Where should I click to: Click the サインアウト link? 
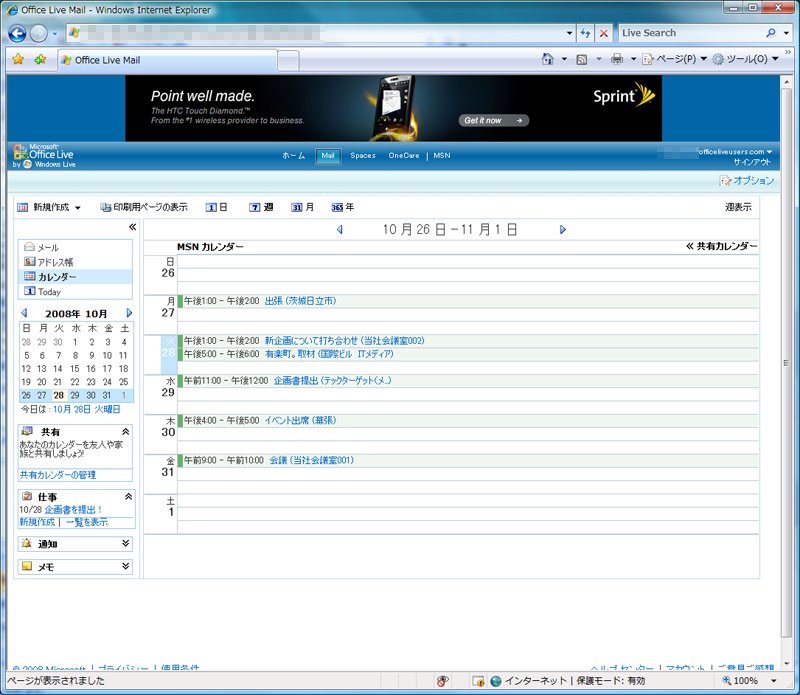(x=752, y=162)
